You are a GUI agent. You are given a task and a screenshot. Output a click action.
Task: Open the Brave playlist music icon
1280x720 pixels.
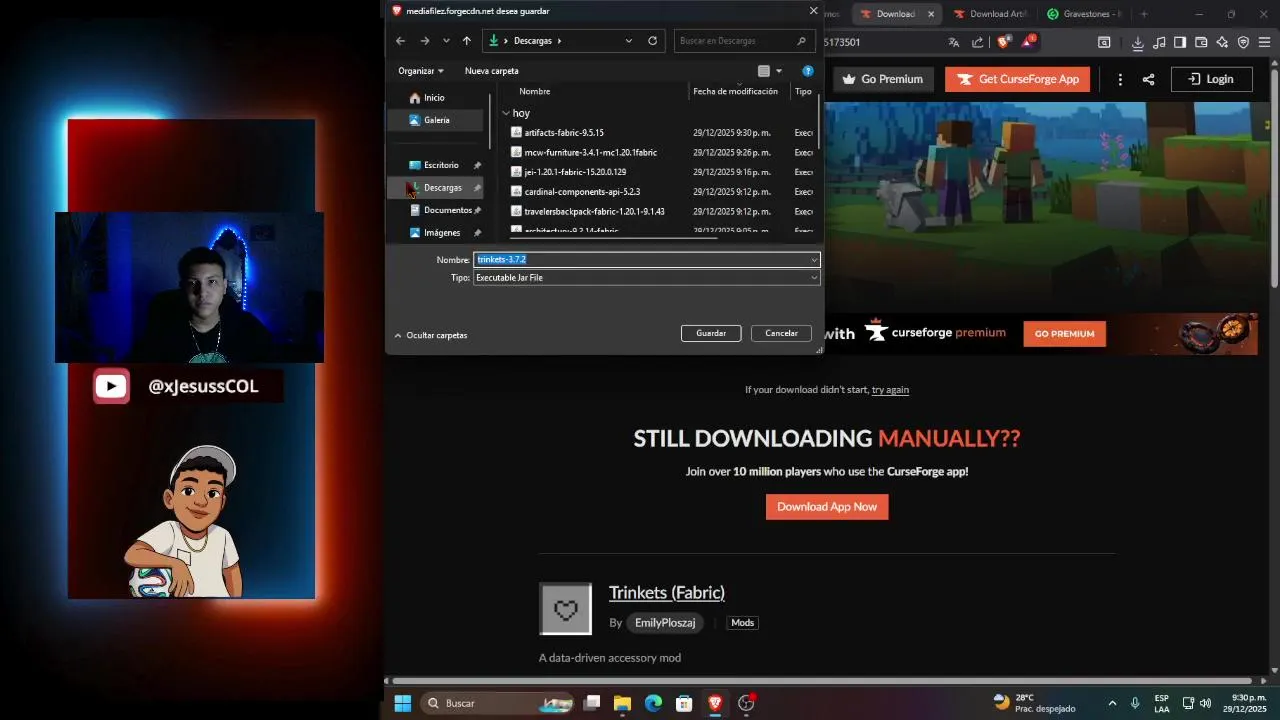(1159, 42)
